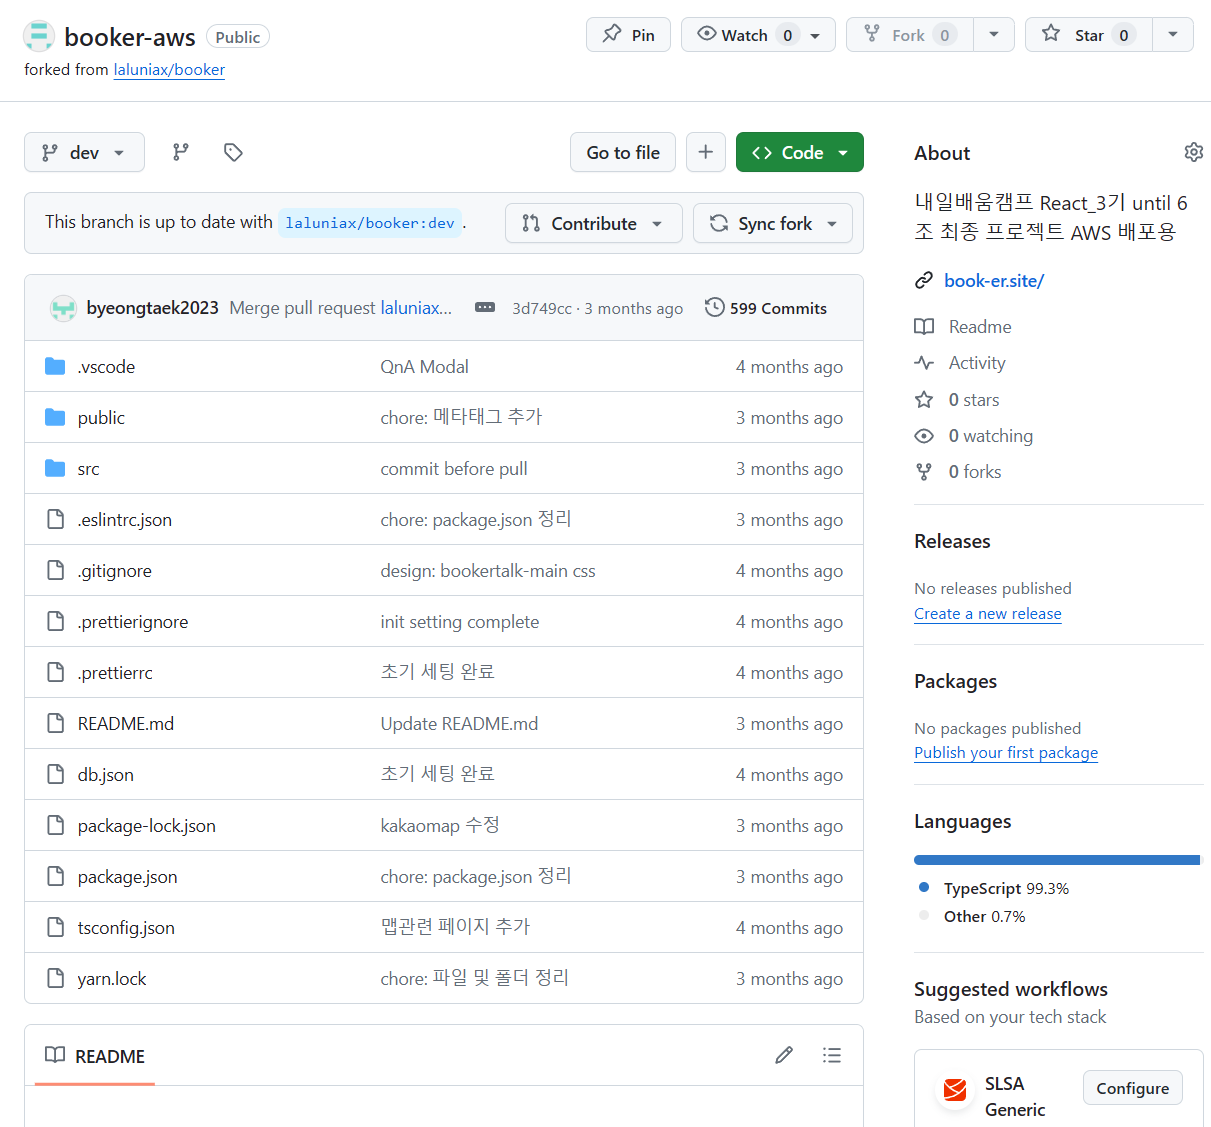Click byeongtaek2023 avatar image

point(63,308)
